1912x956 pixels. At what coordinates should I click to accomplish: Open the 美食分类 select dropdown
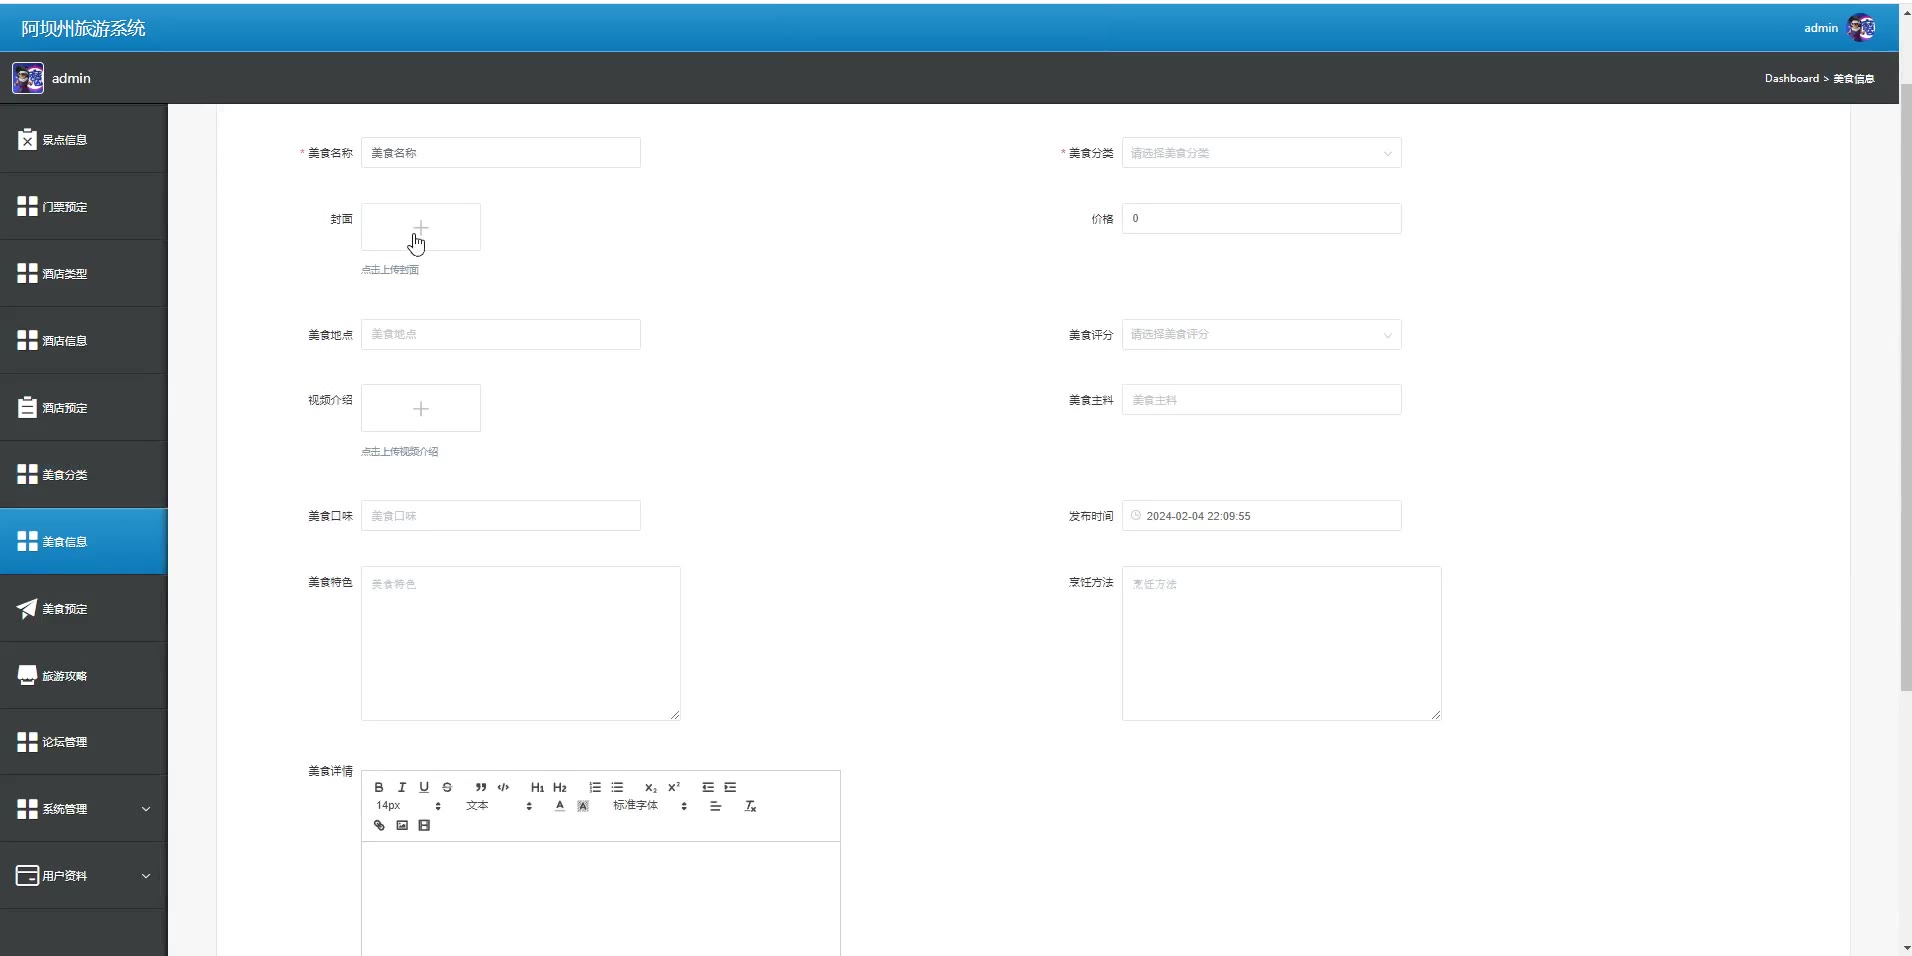click(1261, 153)
